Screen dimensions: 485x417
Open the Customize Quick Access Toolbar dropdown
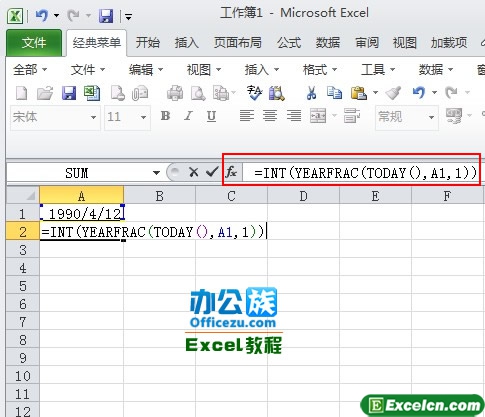point(128,16)
